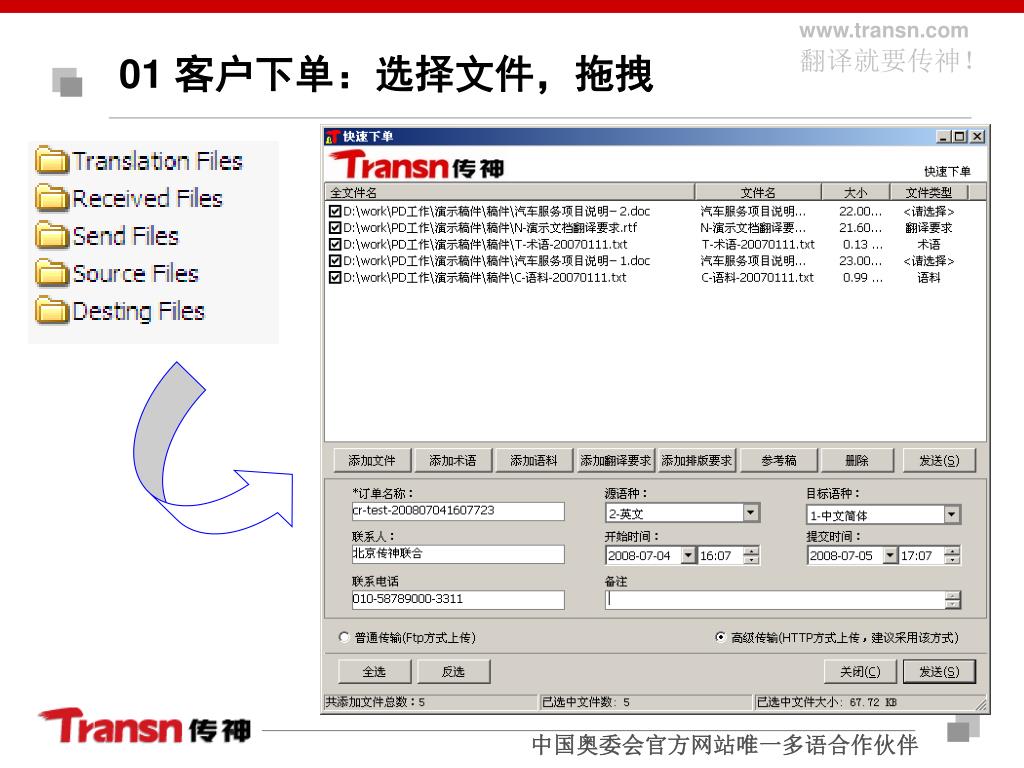Open the 提交时间 date dropdown
This screenshot has width=1024, height=768.
point(890,556)
